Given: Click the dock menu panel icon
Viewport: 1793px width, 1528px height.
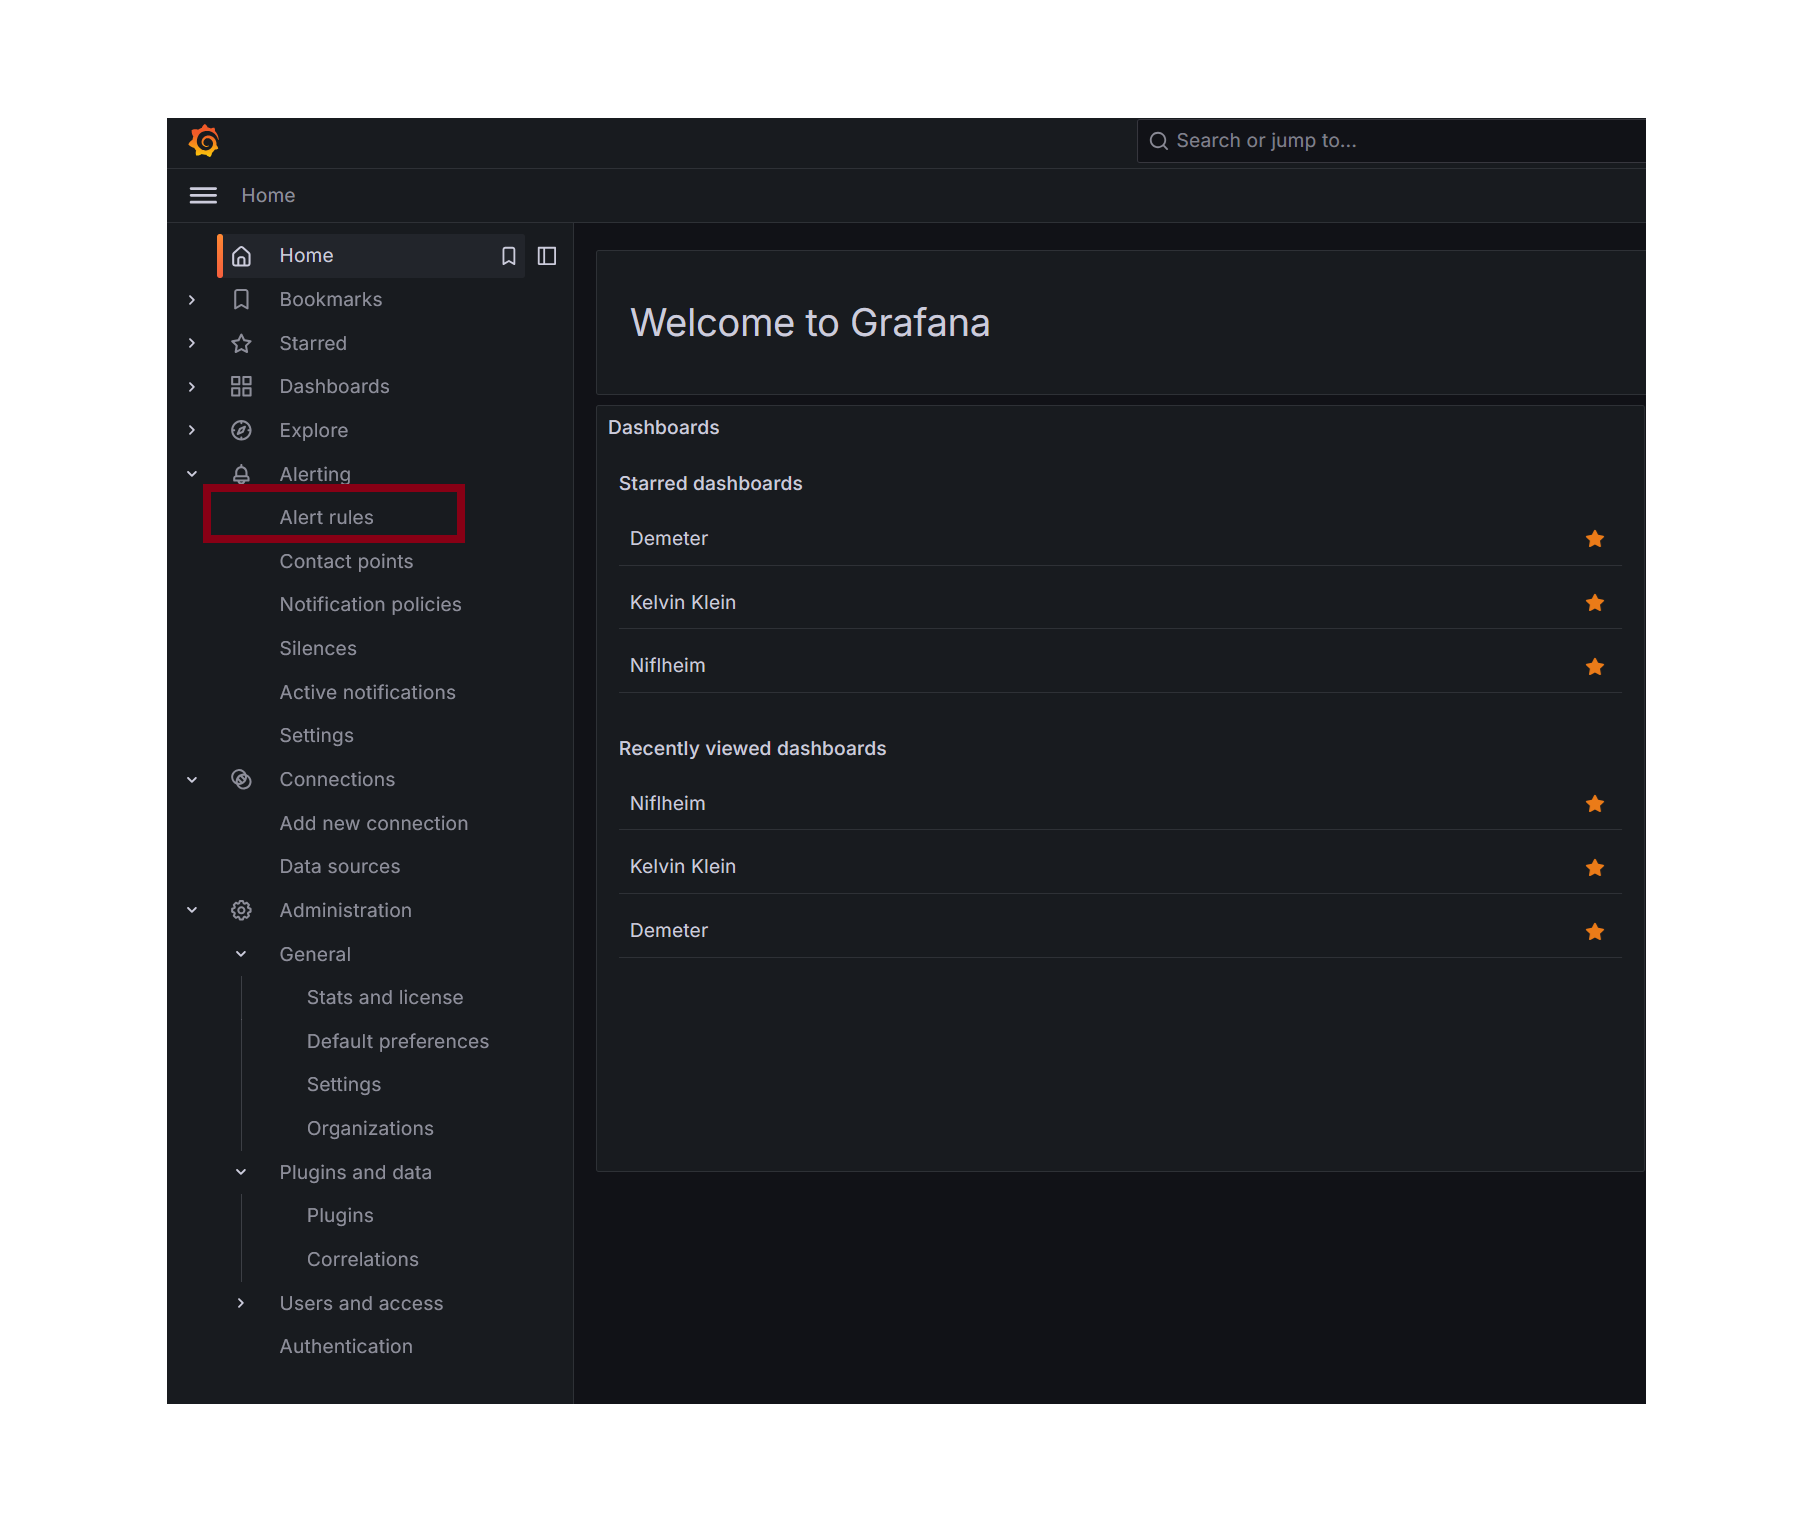Looking at the screenshot, I should [x=547, y=256].
